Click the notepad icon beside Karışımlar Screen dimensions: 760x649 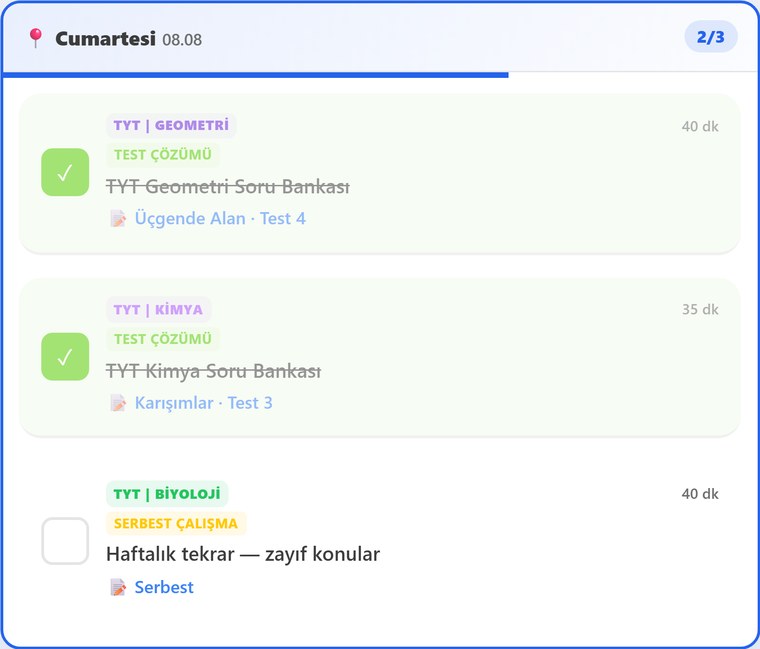click(118, 403)
